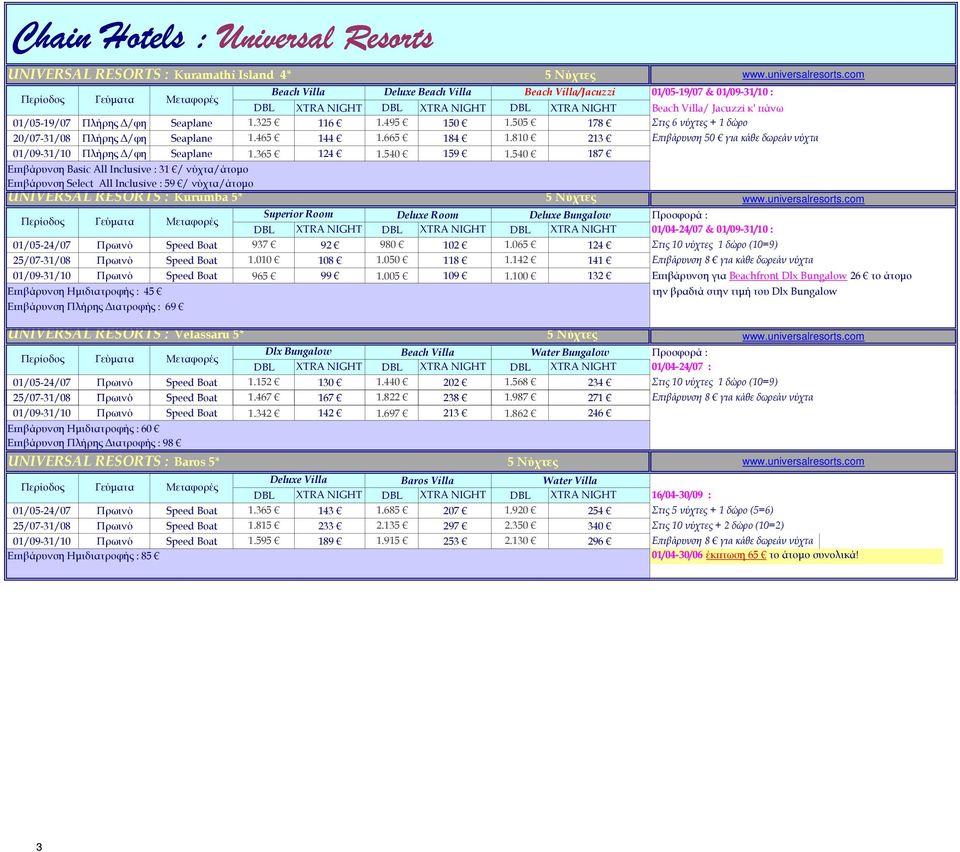Screen dimensions: 960x852
Task: Open universalresorts.com link in Kurumba header
Action: coord(803,199)
